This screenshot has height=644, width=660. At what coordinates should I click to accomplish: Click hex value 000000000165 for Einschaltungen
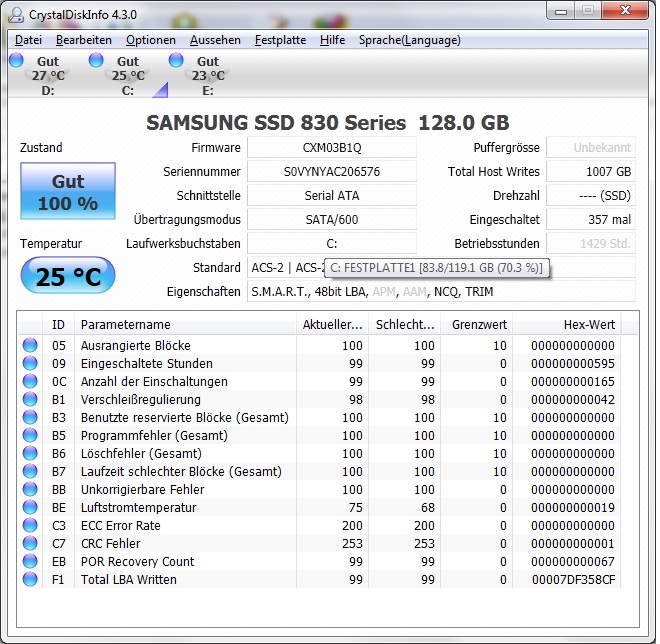pyautogui.click(x=573, y=382)
